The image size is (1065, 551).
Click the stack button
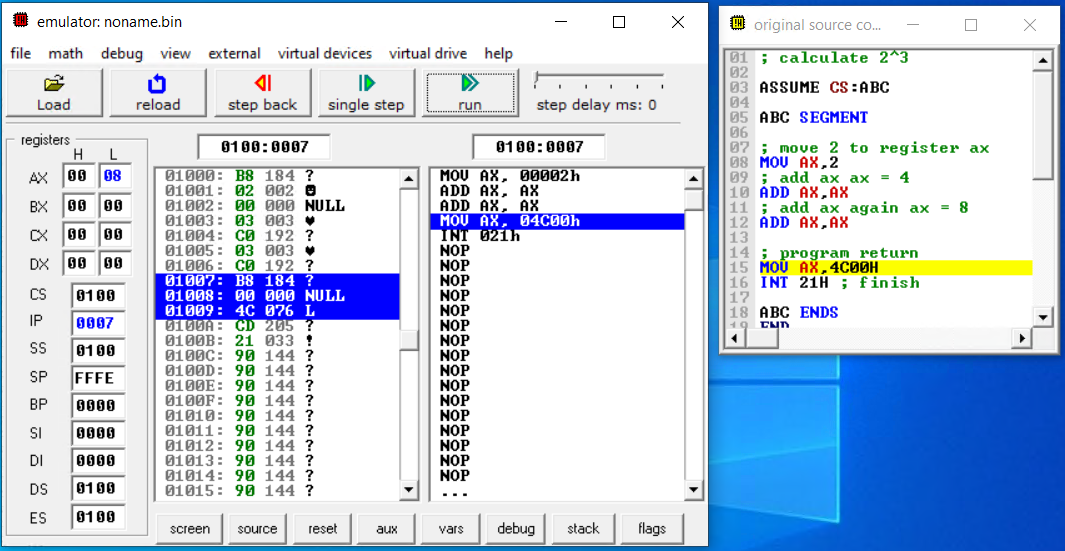583,529
